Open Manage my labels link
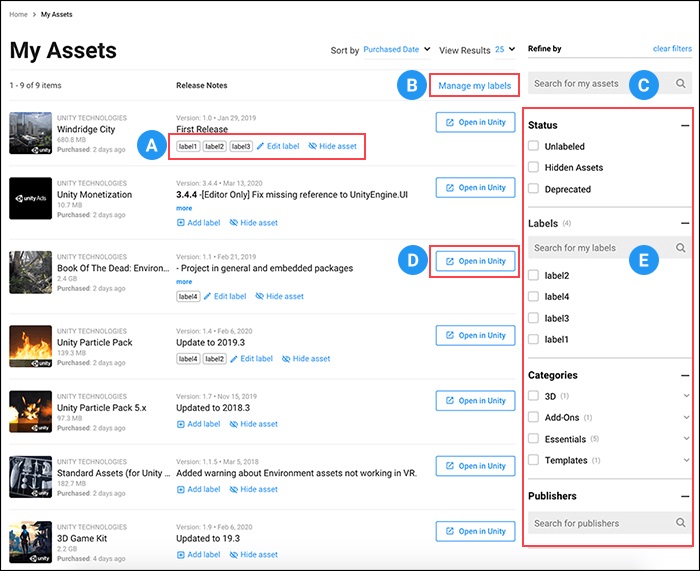 click(475, 86)
